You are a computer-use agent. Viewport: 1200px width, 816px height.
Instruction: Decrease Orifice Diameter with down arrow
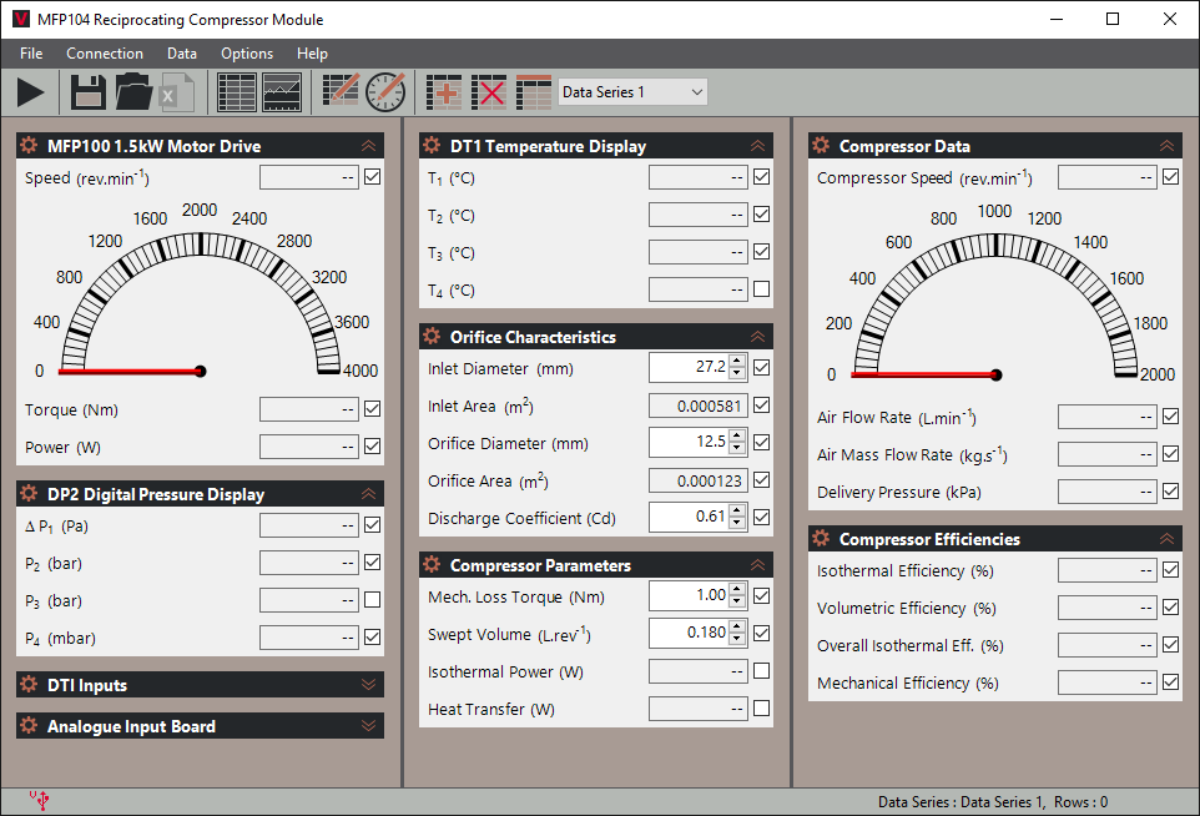click(x=738, y=449)
